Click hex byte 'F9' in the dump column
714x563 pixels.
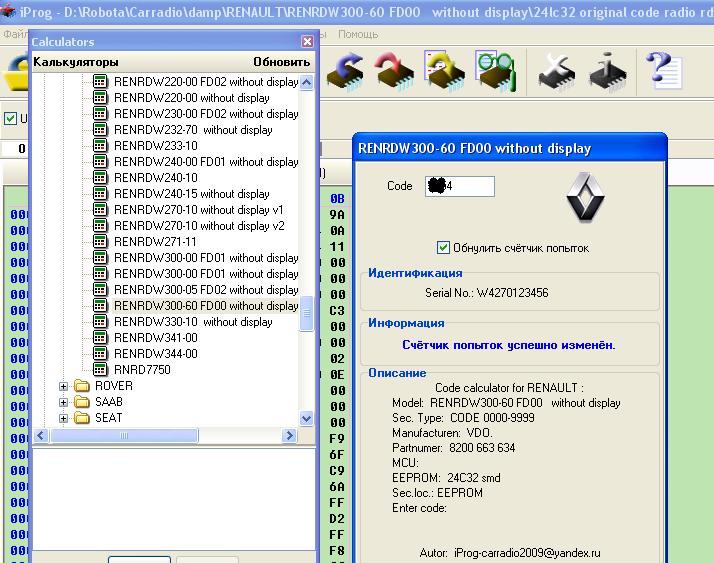point(337,439)
